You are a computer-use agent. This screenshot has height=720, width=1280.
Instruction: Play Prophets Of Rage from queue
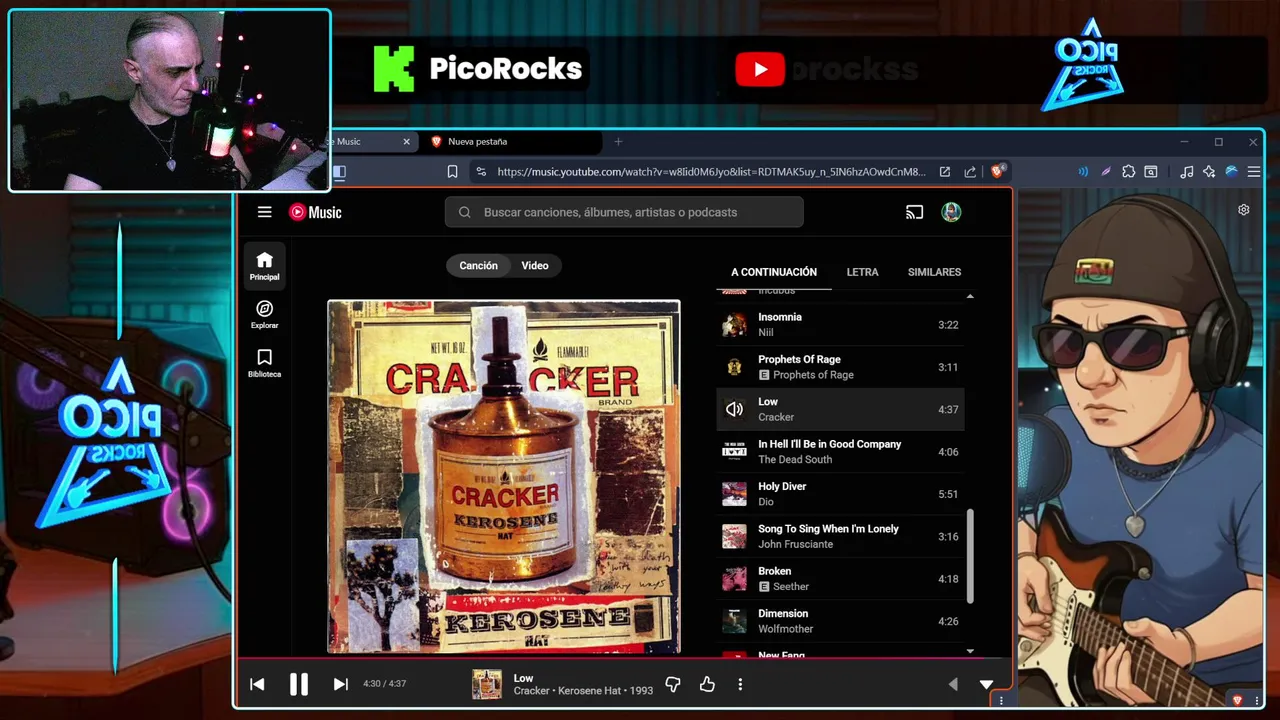point(840,367)
